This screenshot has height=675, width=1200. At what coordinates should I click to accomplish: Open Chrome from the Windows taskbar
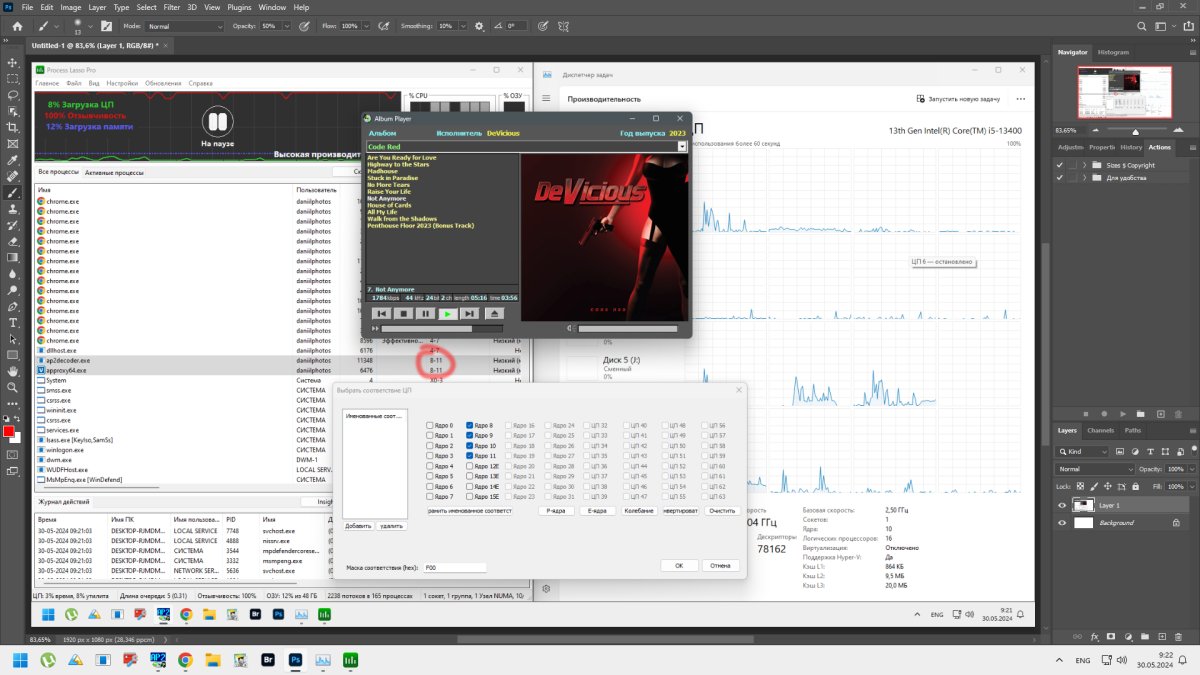tap(185, 660)
